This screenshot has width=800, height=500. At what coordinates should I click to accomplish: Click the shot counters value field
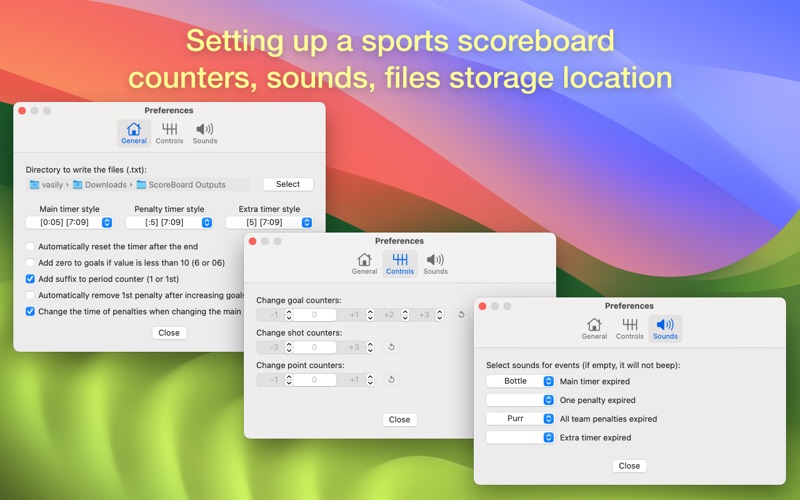click(x=314, y=347)
